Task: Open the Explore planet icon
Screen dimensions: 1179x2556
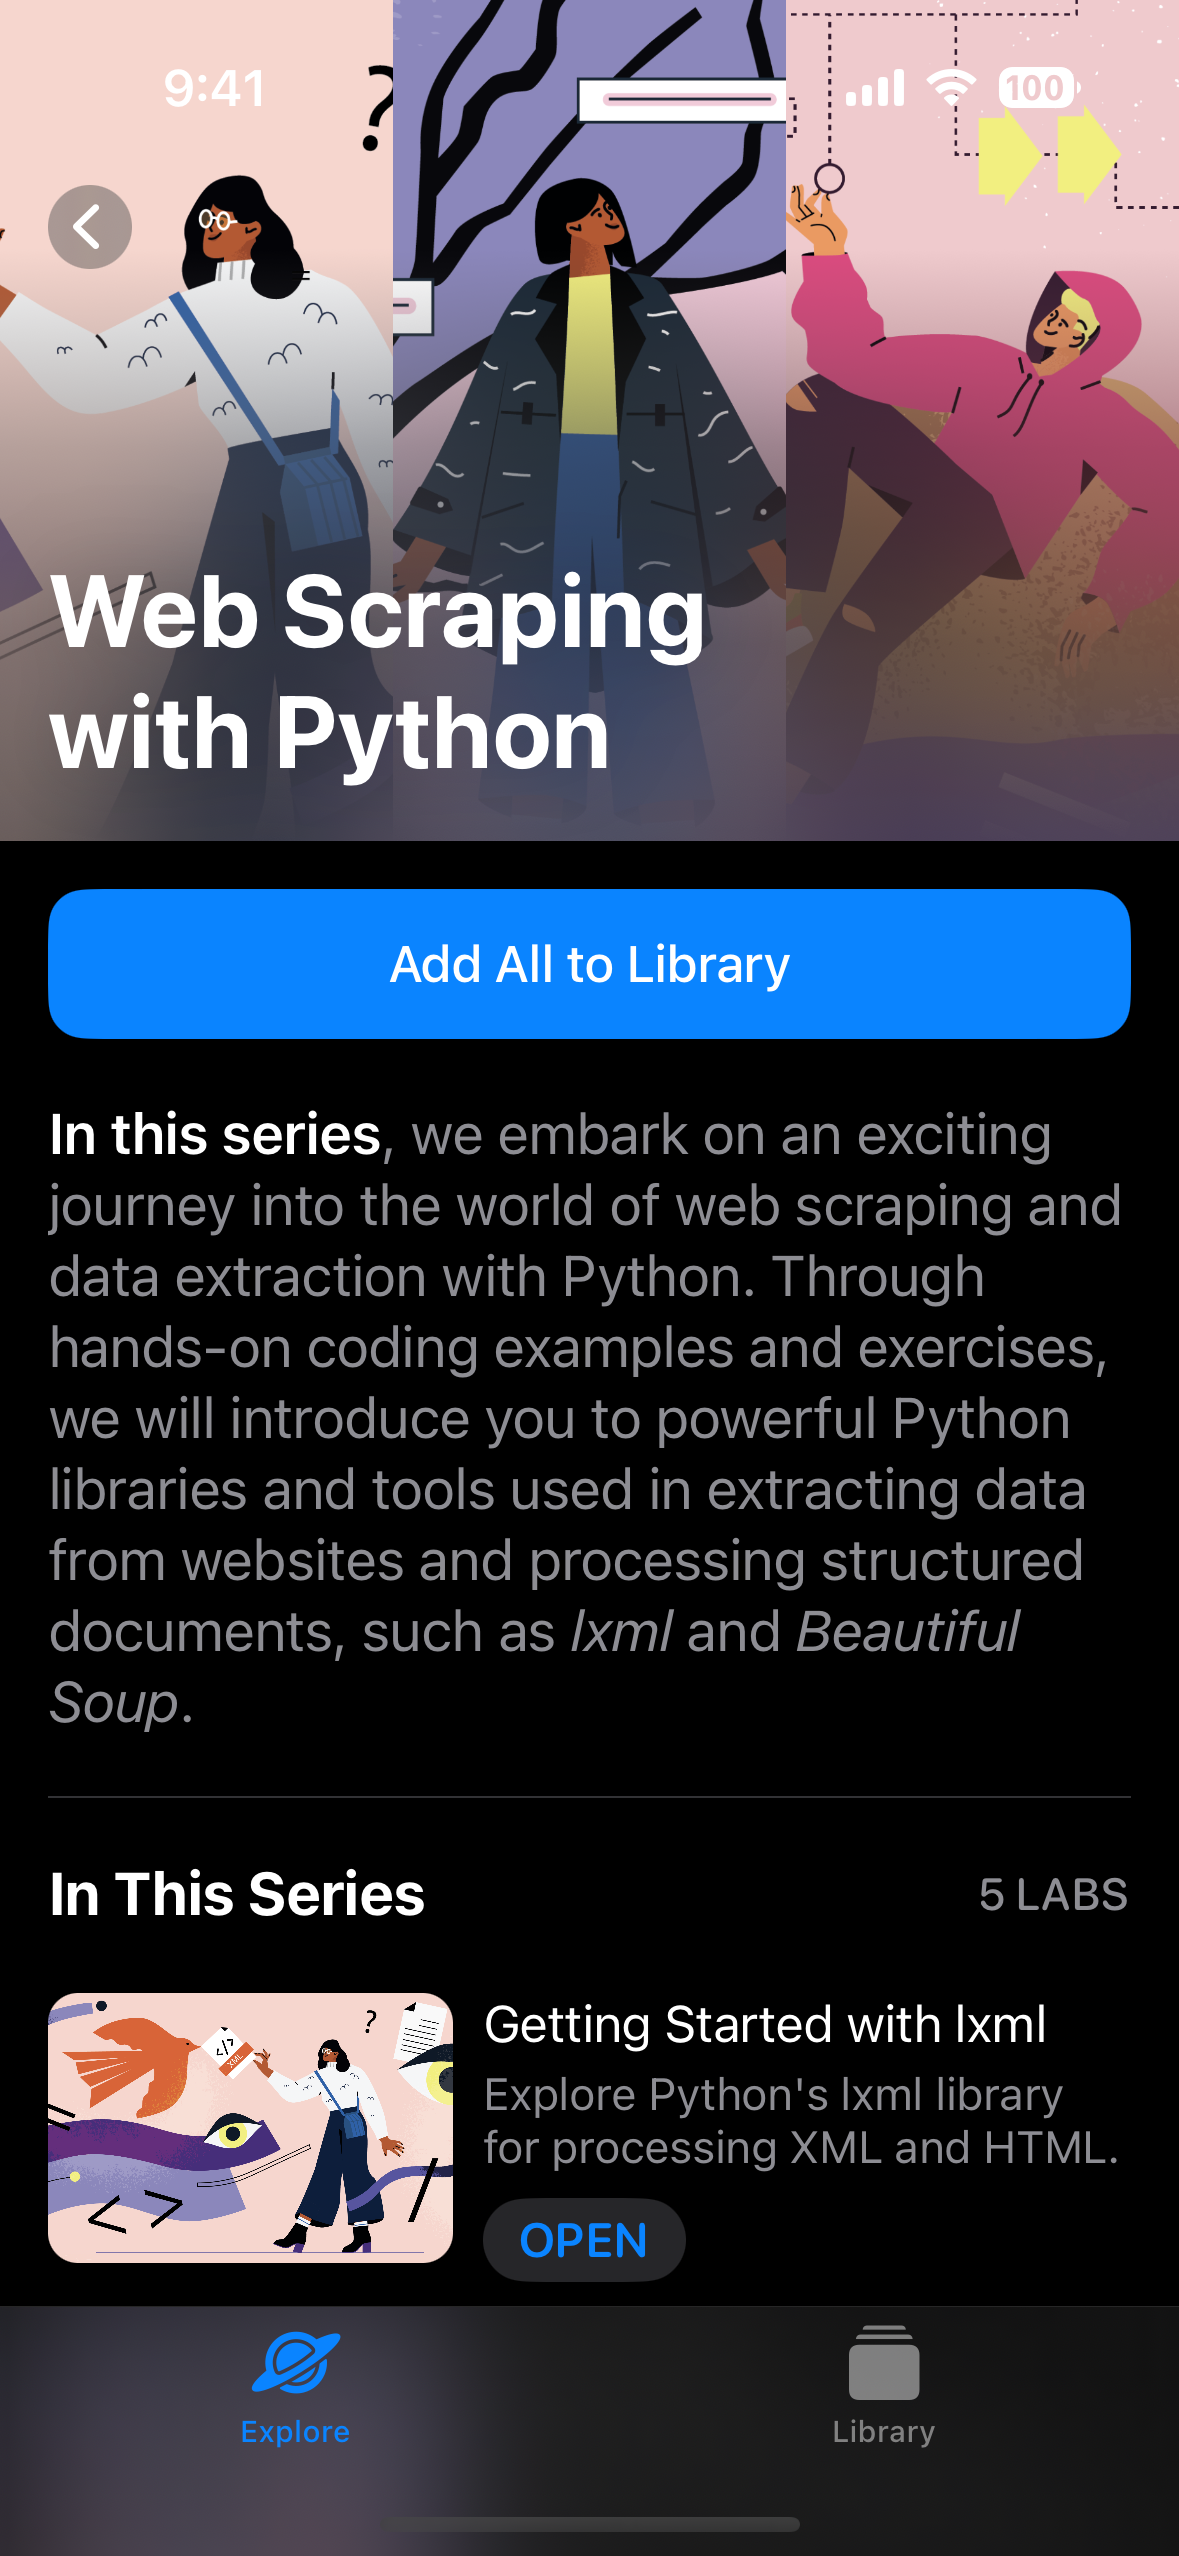Action: pos(296,2363)
